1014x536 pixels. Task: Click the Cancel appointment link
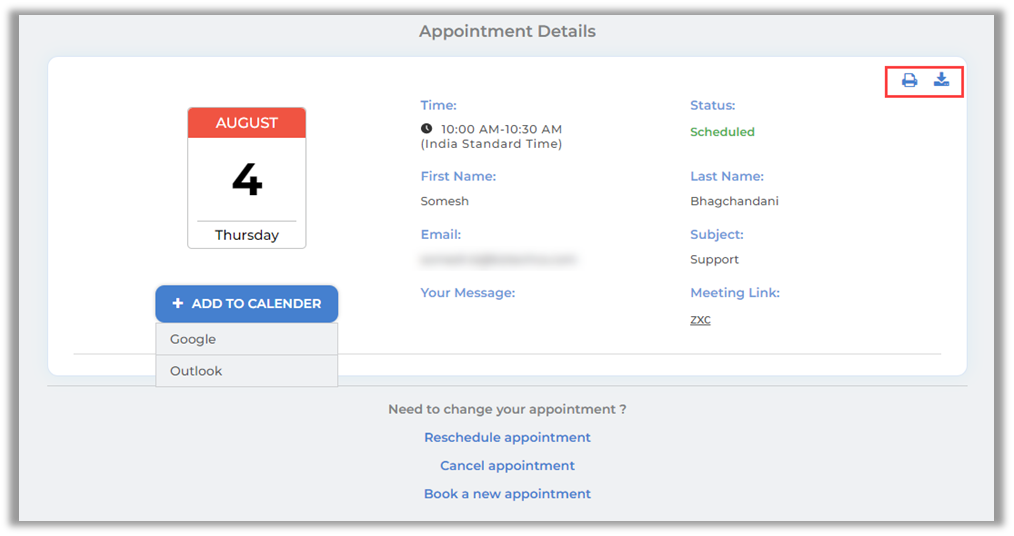(507, 465)
